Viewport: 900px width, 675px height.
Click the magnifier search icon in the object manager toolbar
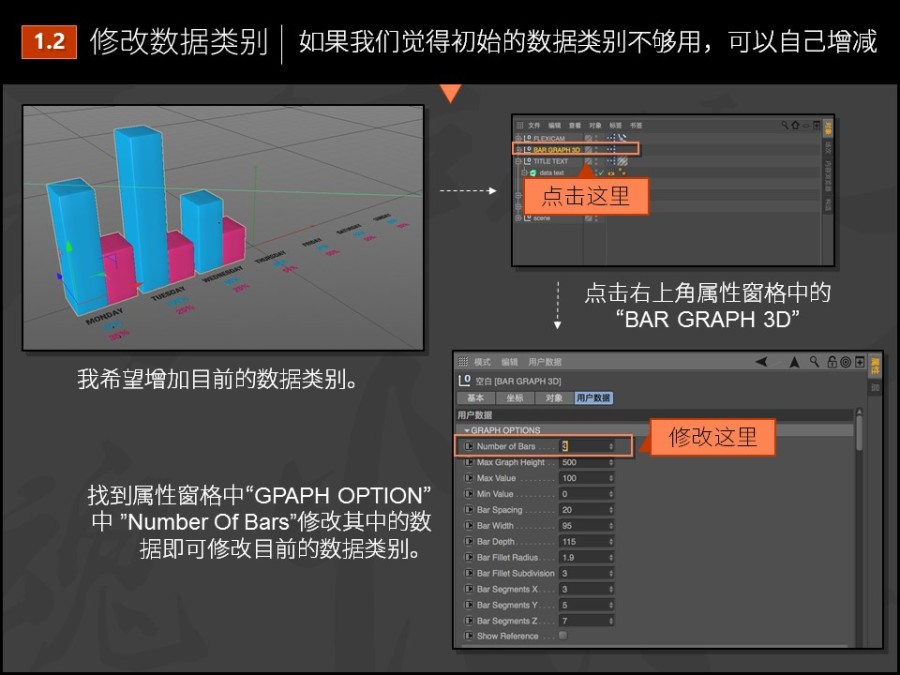785,123
